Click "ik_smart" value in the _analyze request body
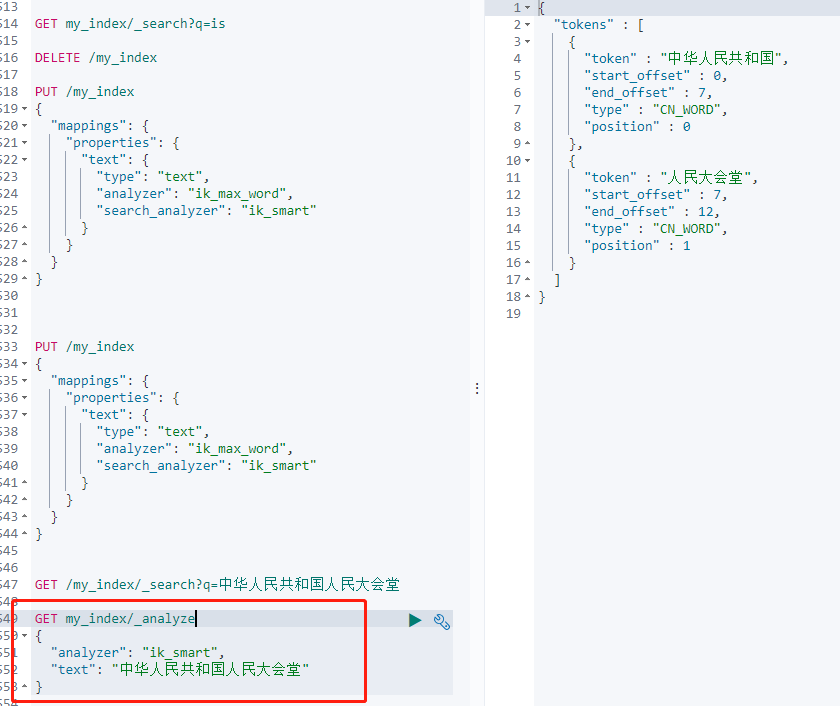Screen dimensions: 840x706 (x=180, y=653)
